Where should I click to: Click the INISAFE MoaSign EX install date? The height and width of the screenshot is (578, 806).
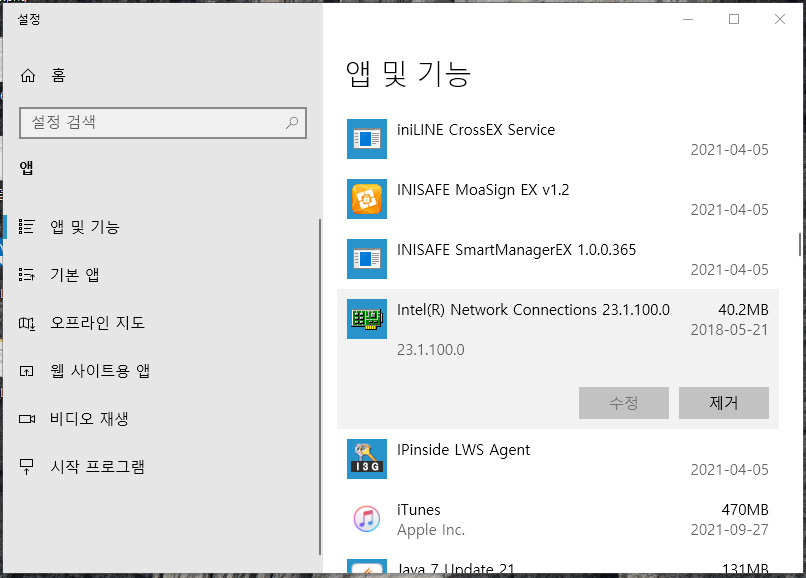(x=729, y=210)
